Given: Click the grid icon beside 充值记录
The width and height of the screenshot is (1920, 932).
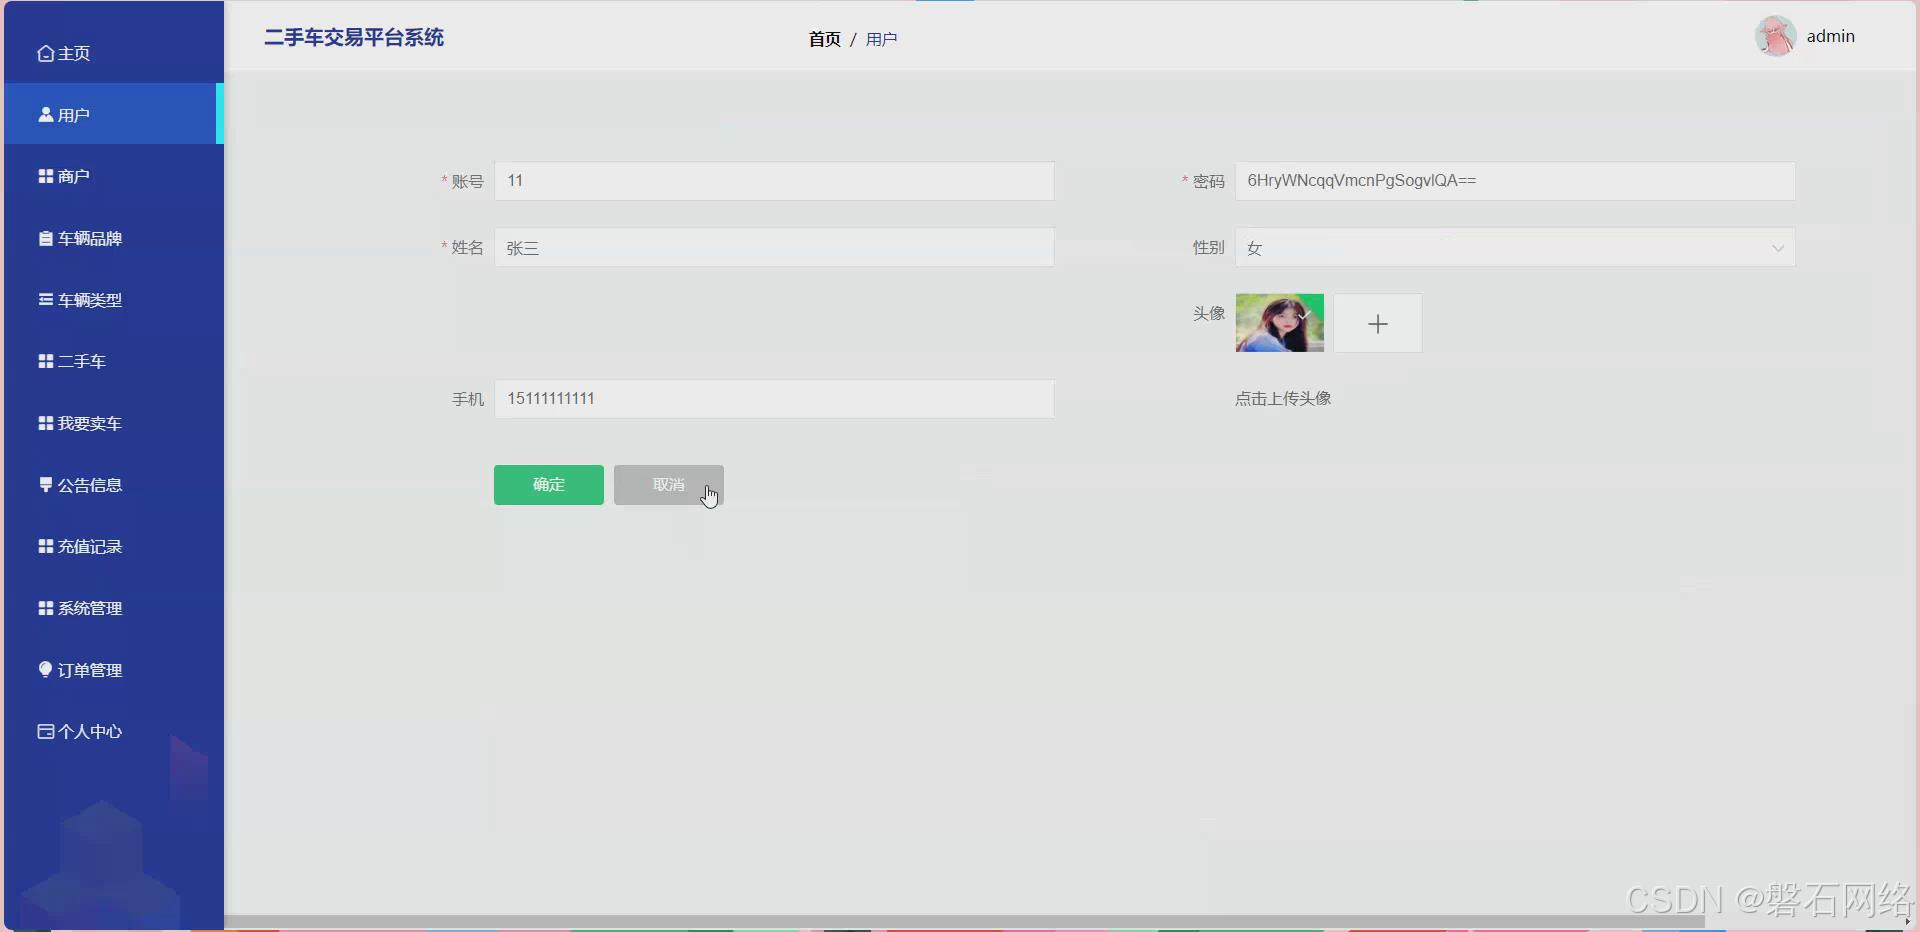Looking at the screenshot, I should pos(46,546).
